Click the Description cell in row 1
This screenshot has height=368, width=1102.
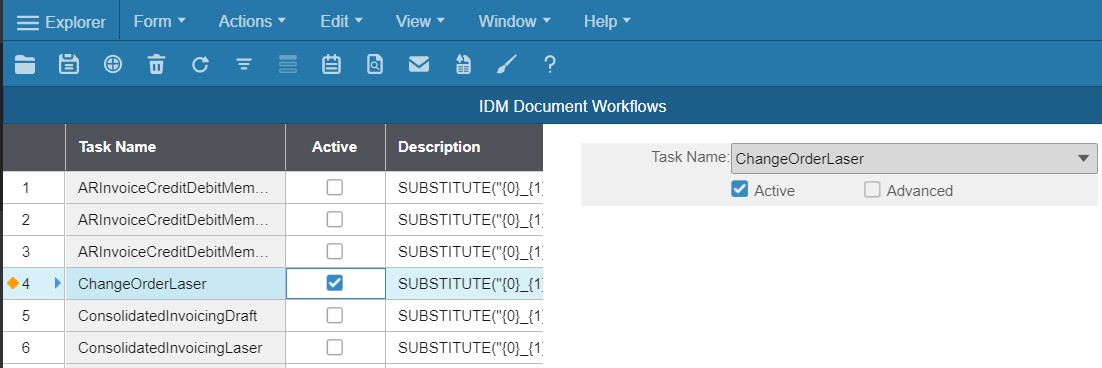click(x=464, y=188)
